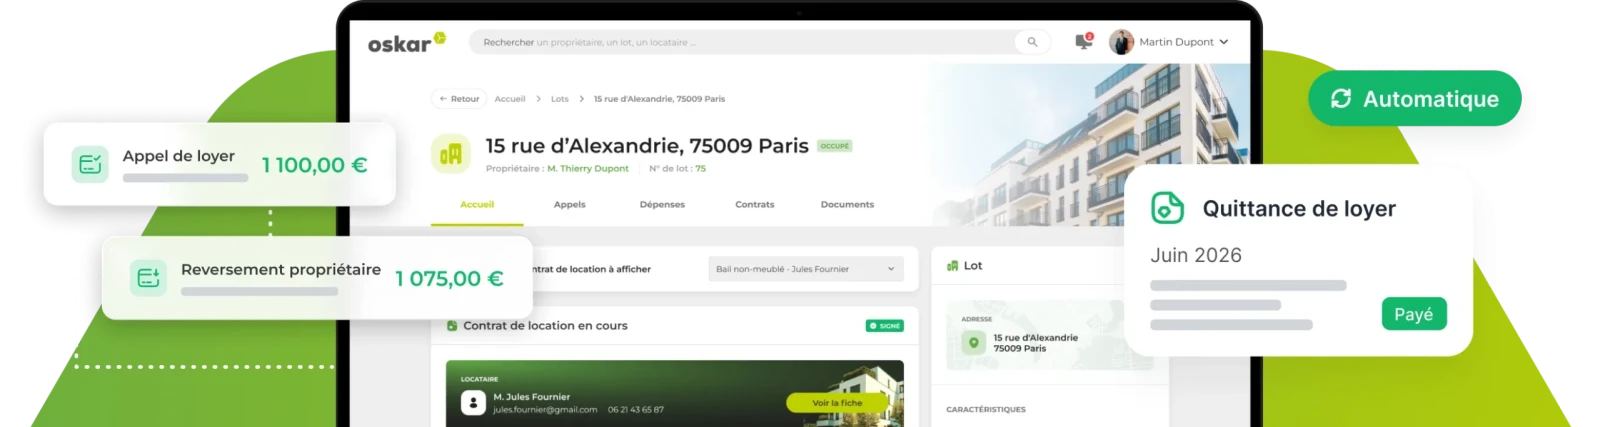Click the building lot icon beside the address title
This screenshot has height=427, width=1600.
(451, 154)
